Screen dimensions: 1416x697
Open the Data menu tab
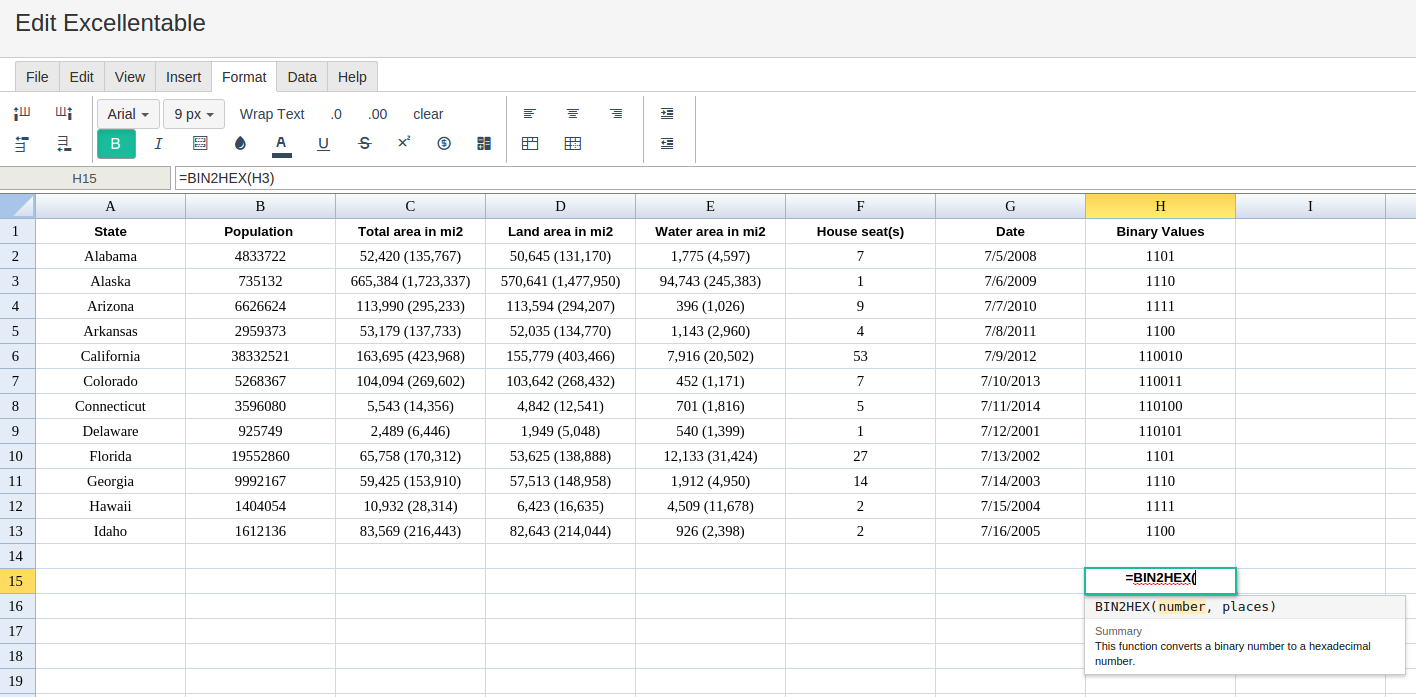pyautogui.click(x=302, y=77)
